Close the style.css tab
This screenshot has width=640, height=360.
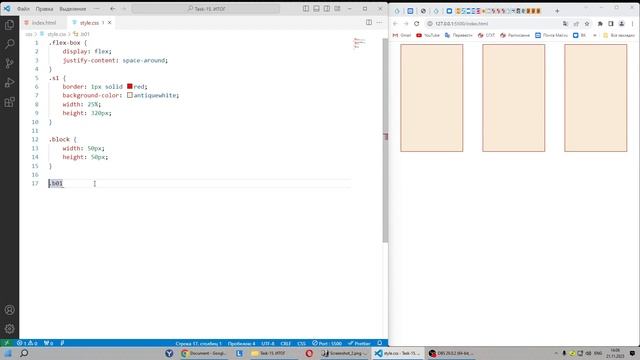109,23
